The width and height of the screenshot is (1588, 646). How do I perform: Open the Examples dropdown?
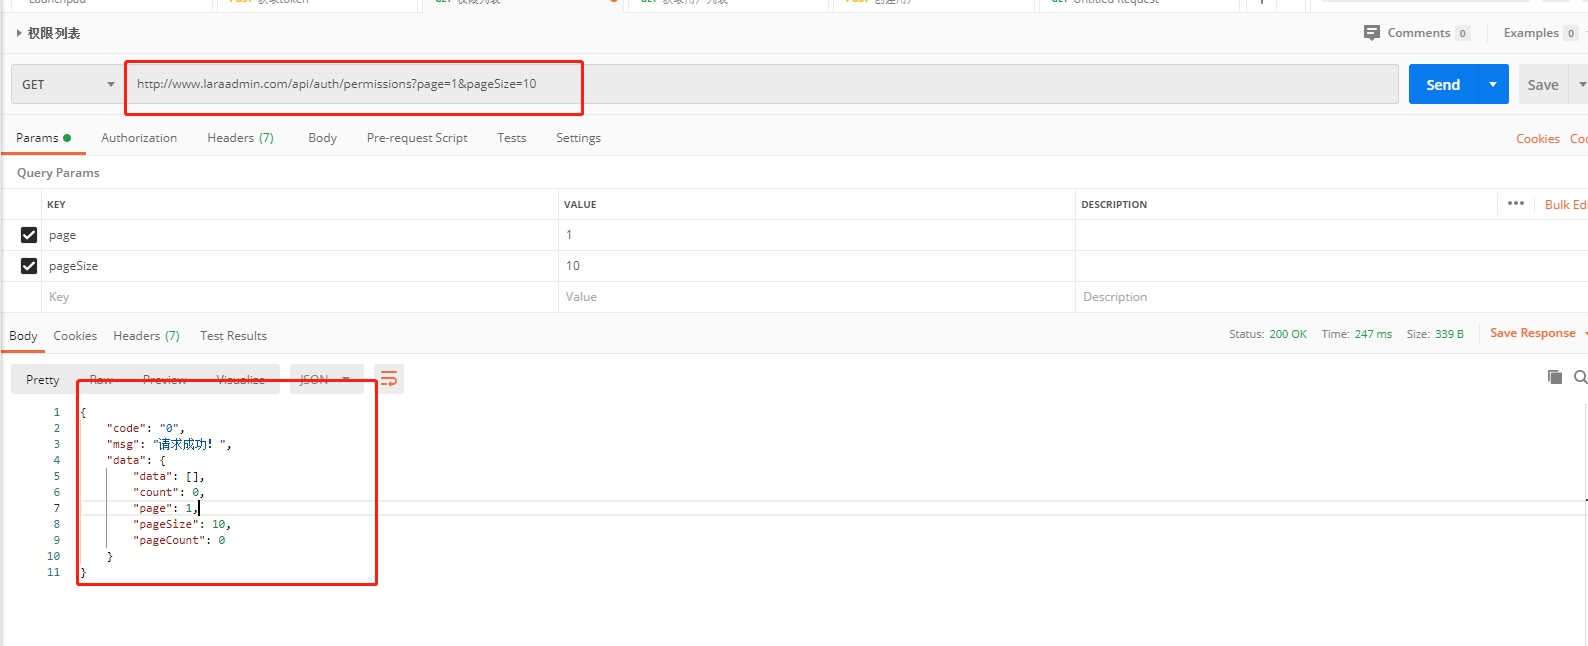click(x=1540, y=33)
